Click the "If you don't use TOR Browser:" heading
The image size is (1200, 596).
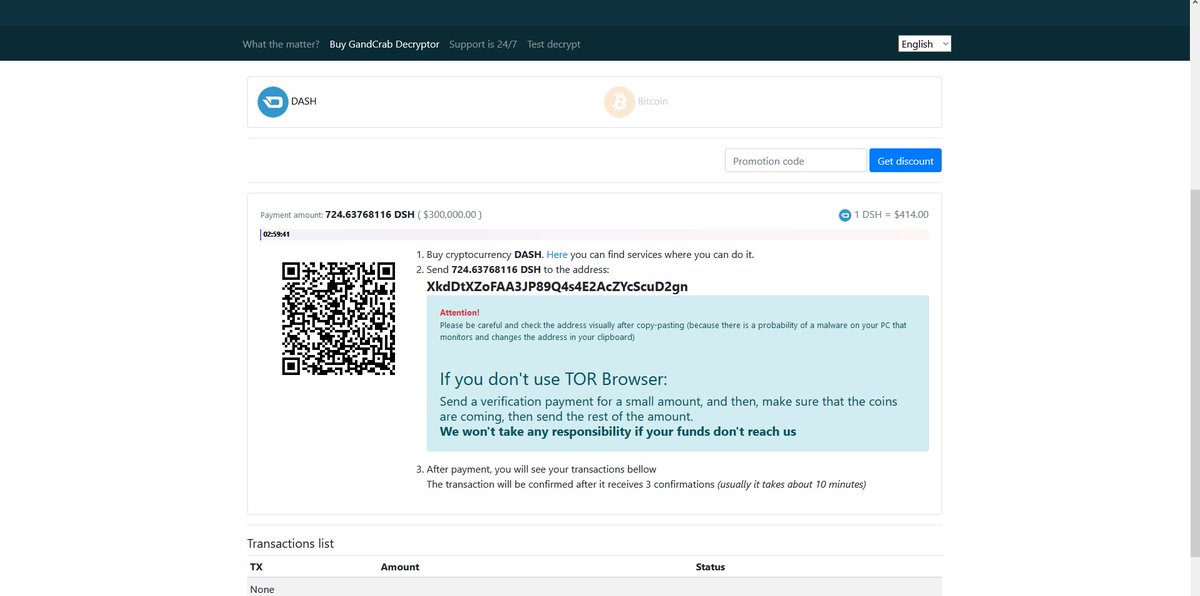point(553,379)
